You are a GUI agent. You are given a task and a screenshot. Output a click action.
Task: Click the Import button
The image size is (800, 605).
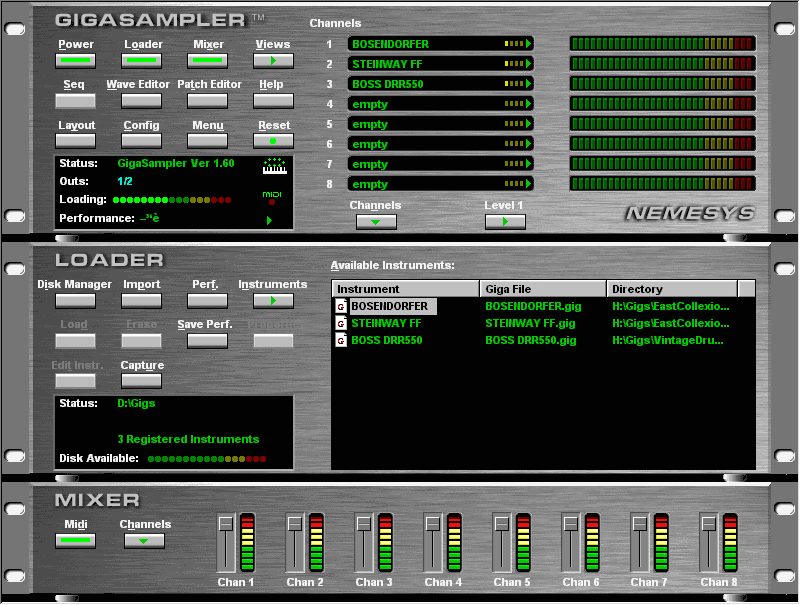pyautogui.click(x=141, y=301)
